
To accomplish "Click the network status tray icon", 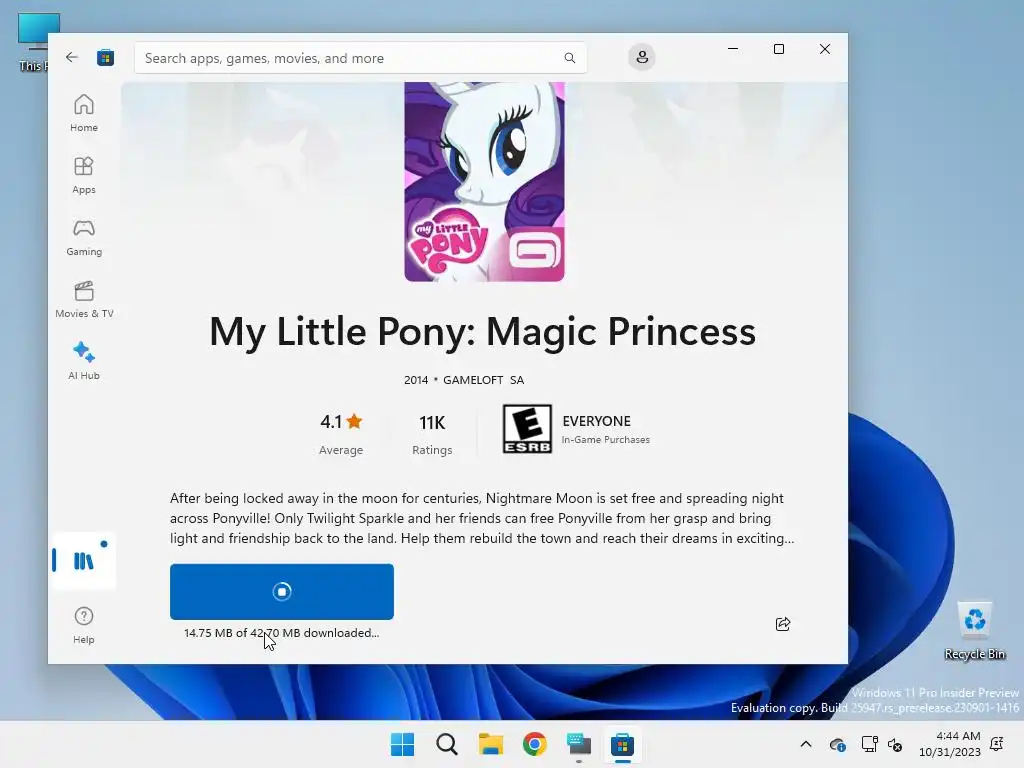I will (x=869, y=744).
